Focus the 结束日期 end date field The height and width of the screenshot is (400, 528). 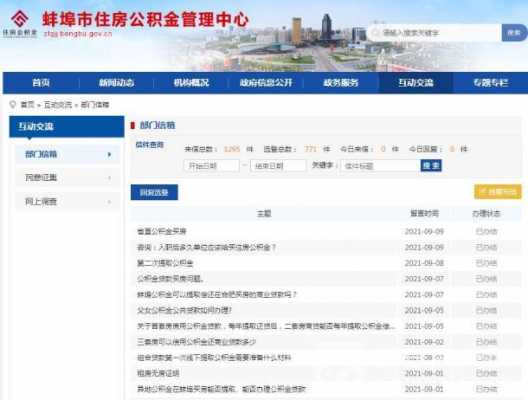pos(278,166)
